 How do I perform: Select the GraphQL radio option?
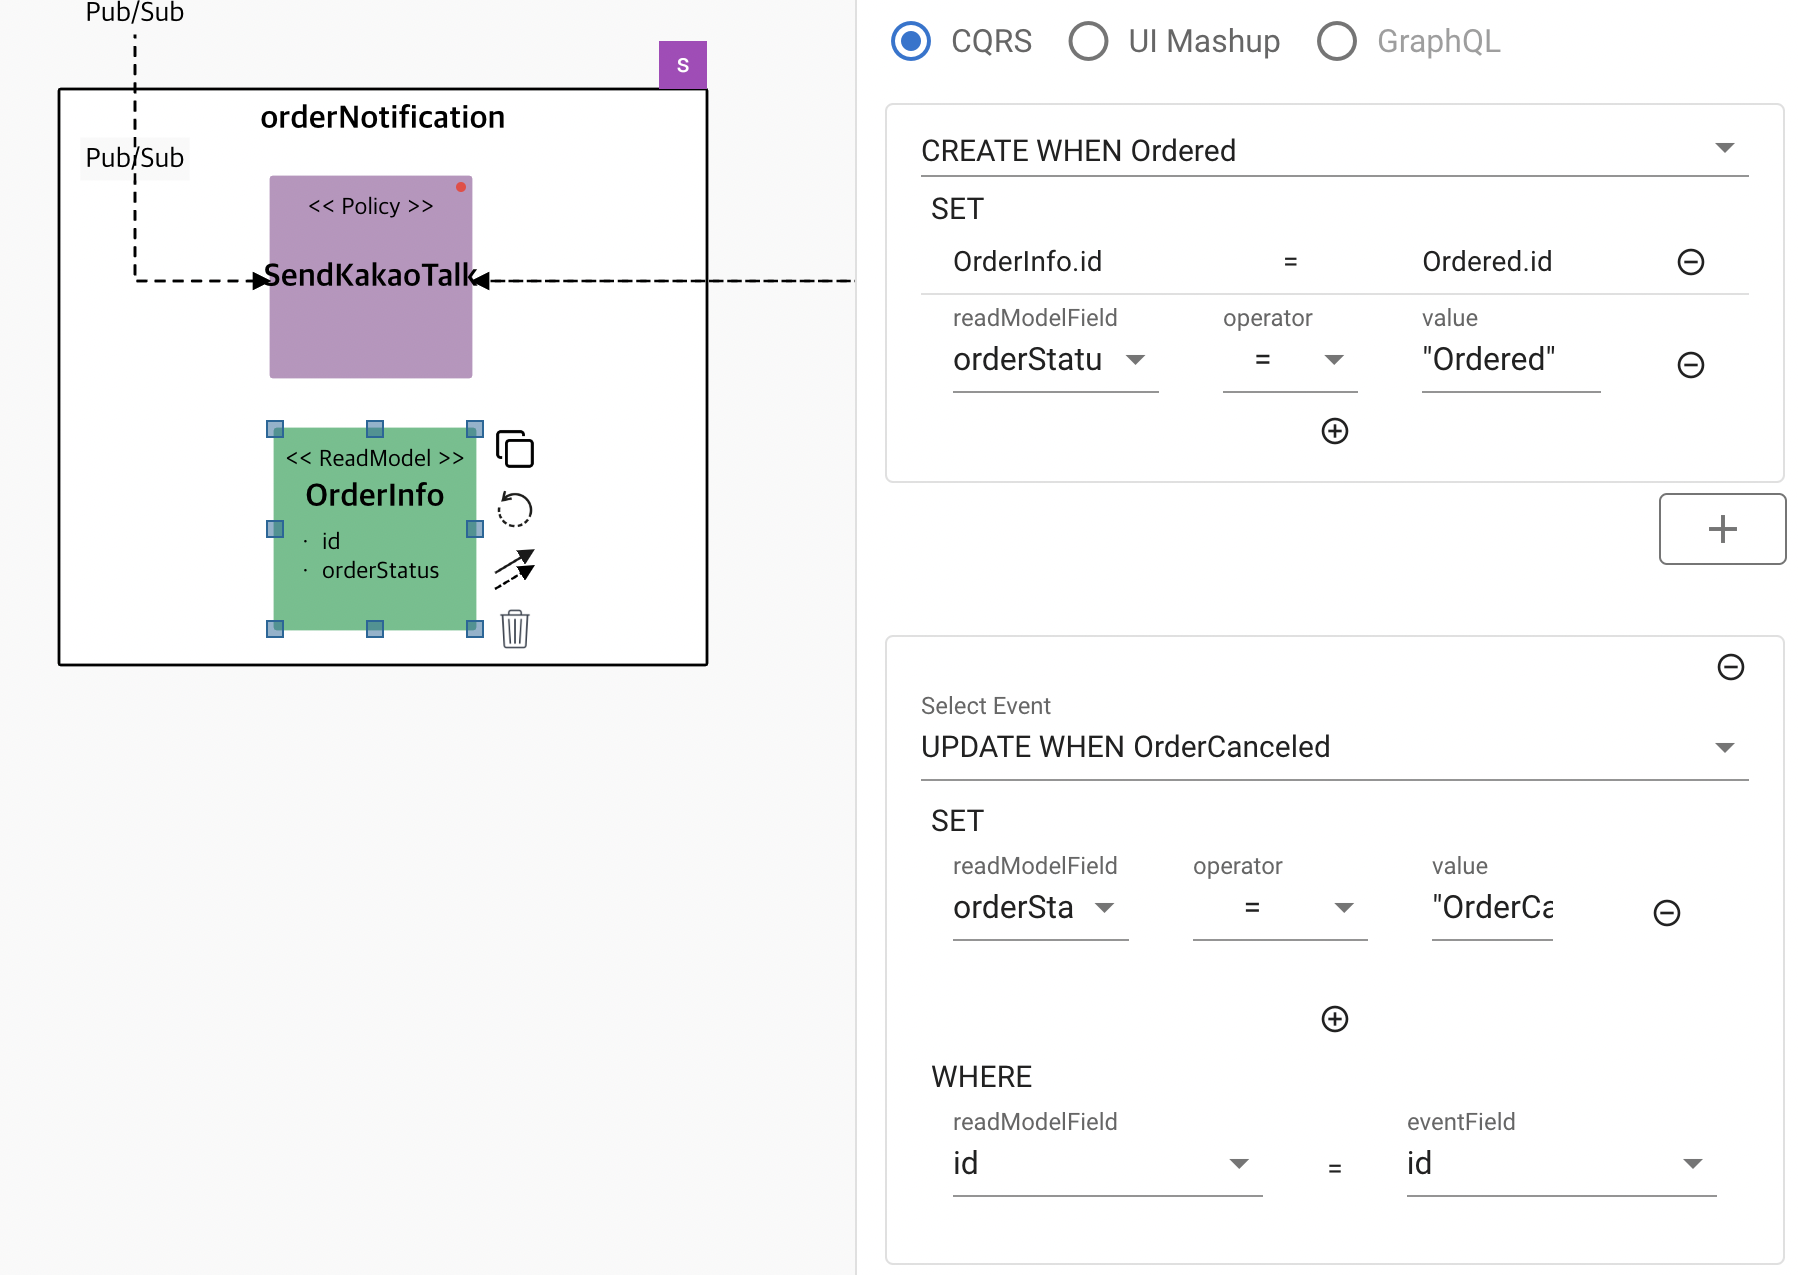1336,41
